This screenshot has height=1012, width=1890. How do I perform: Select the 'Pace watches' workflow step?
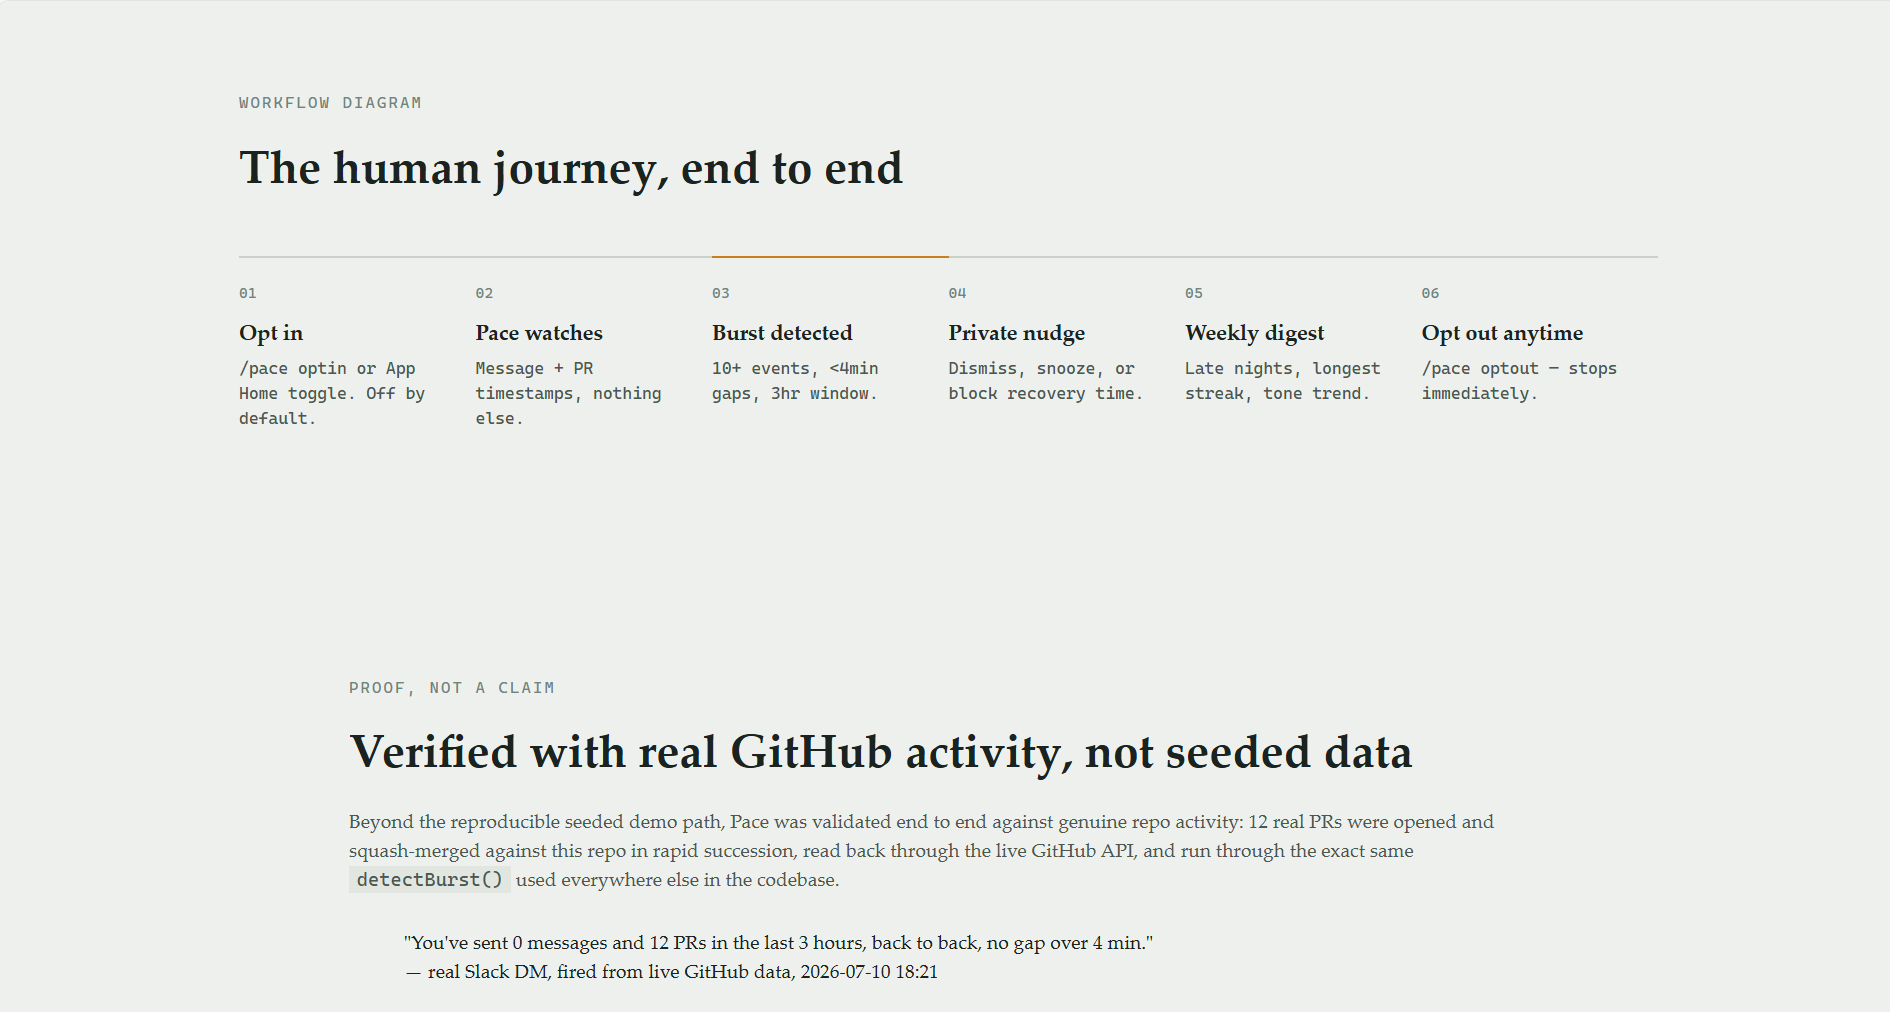(539, 333)
